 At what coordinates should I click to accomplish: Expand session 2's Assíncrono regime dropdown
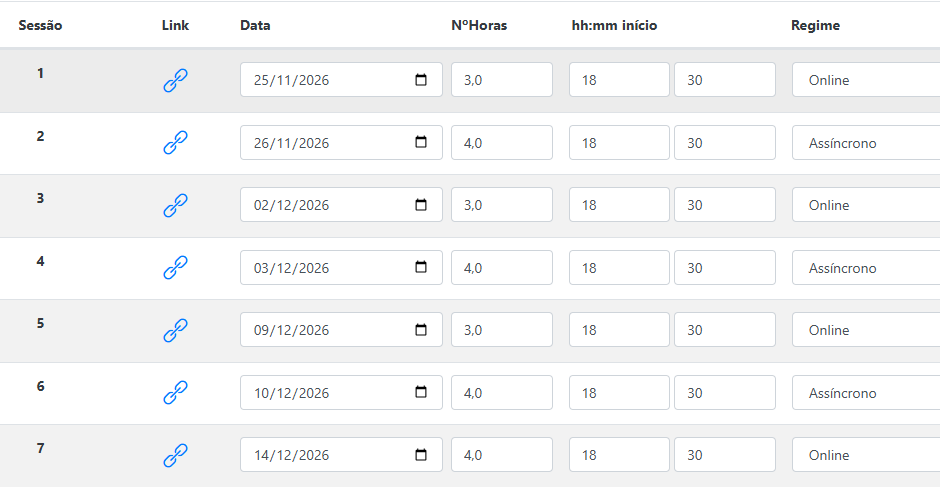(866, 143)
